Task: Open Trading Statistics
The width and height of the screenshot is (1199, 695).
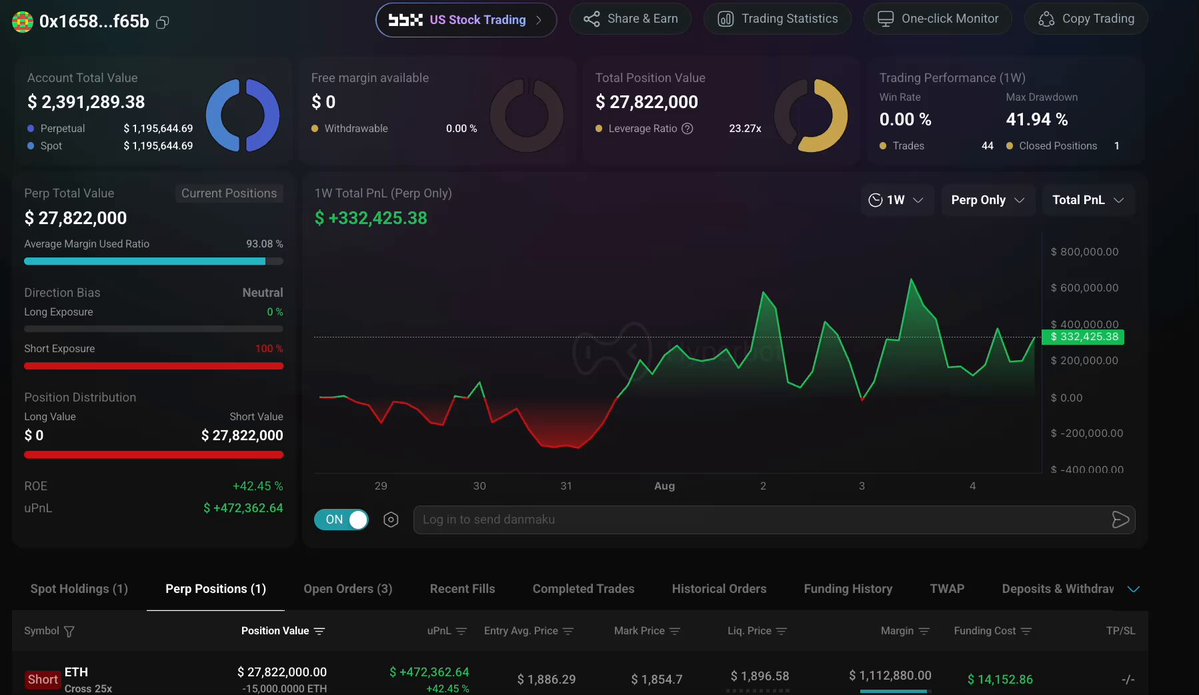Action: pos(777,19)
